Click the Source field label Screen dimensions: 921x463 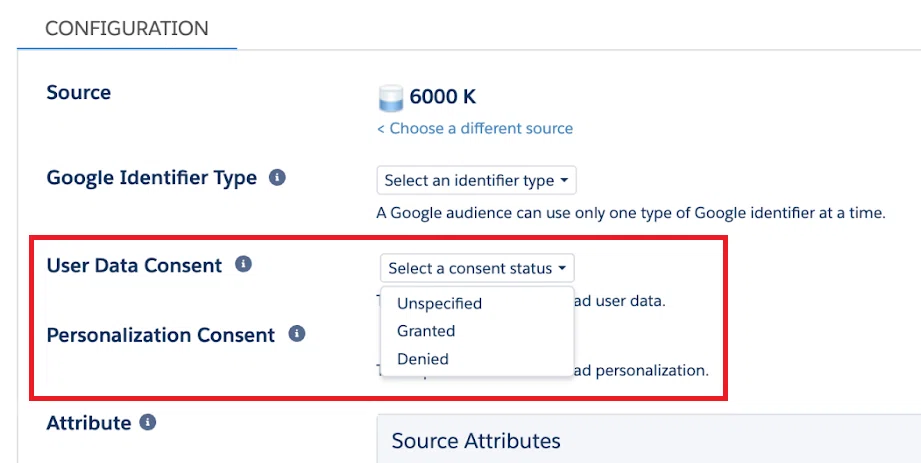pyautogui.click(x=79, y=92)
